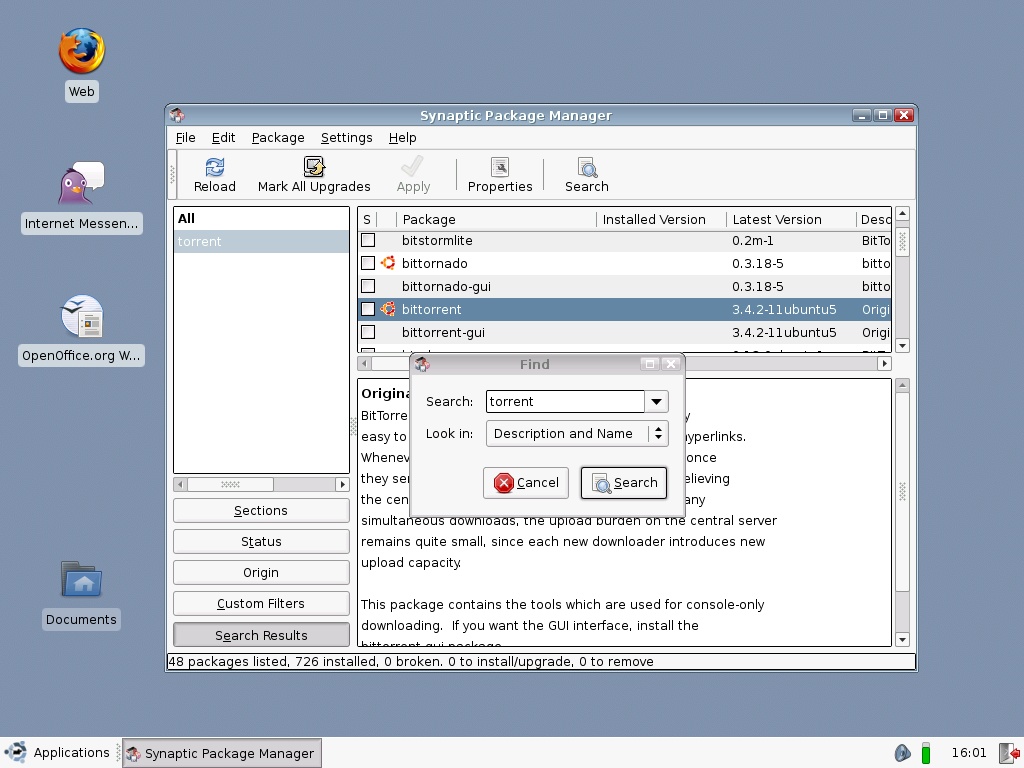Sort by the S status column header
The image size is (1024, 768).
(367, 219)
